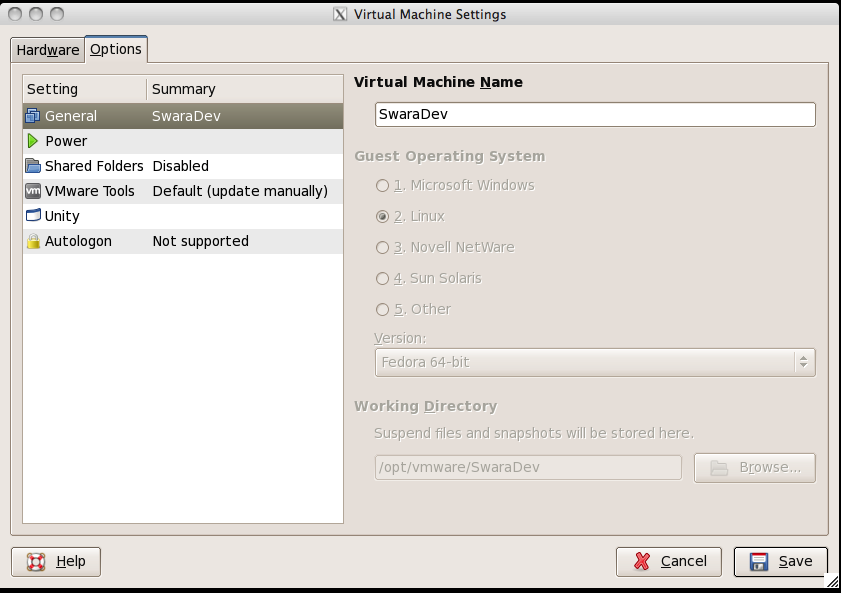Click the green Power arrow icon
This screenshot has width=841, height=593.
click(x=33, y=141)
